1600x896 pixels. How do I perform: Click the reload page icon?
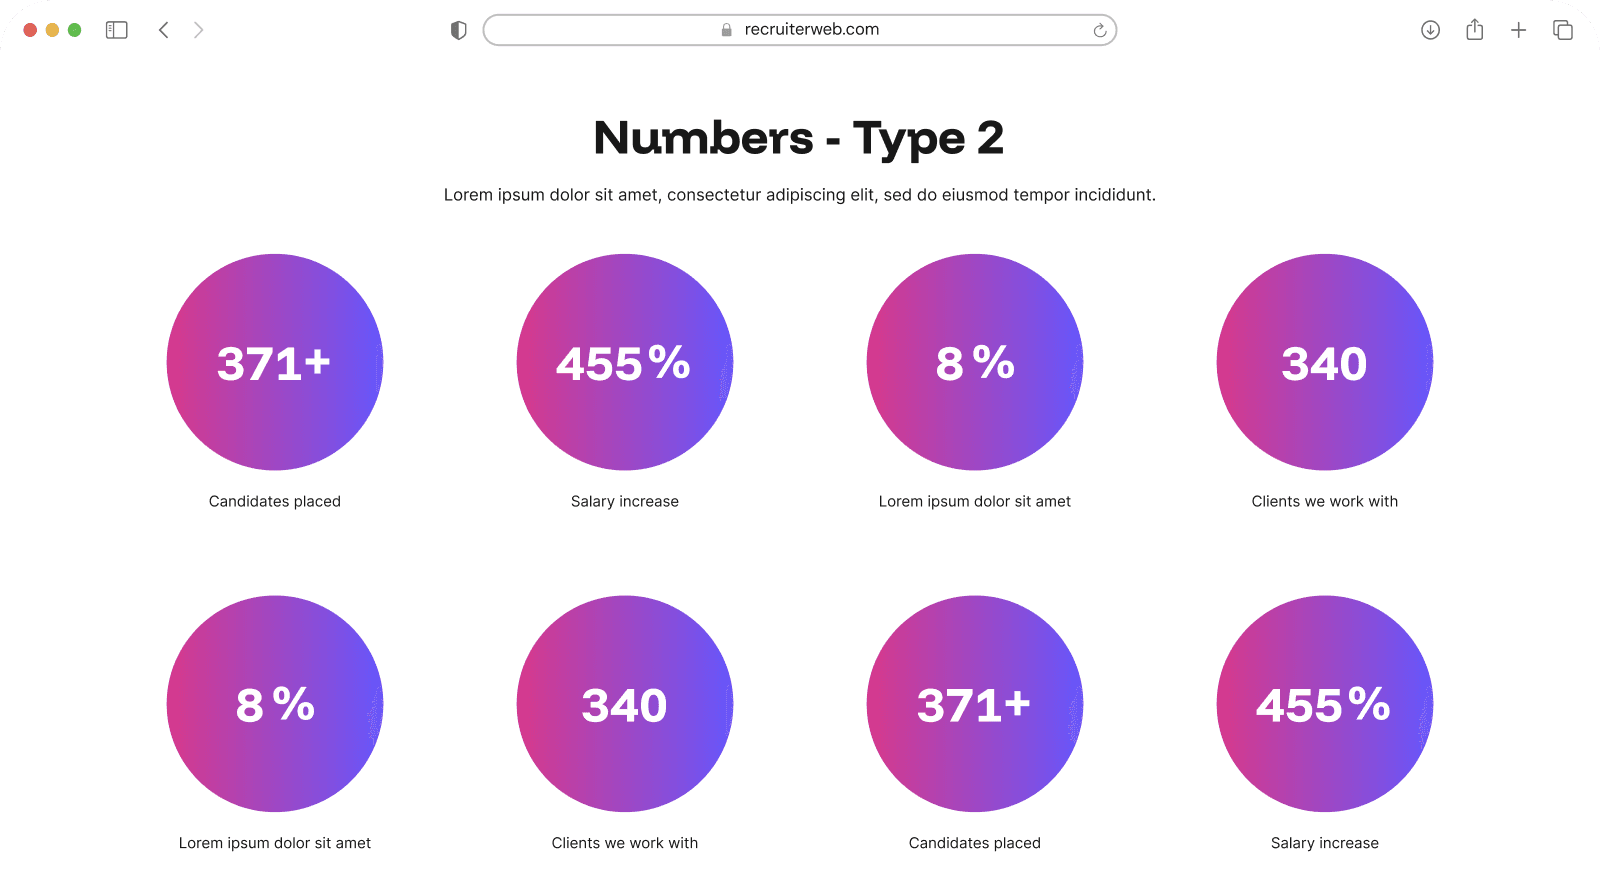(x=1100, y=30)
